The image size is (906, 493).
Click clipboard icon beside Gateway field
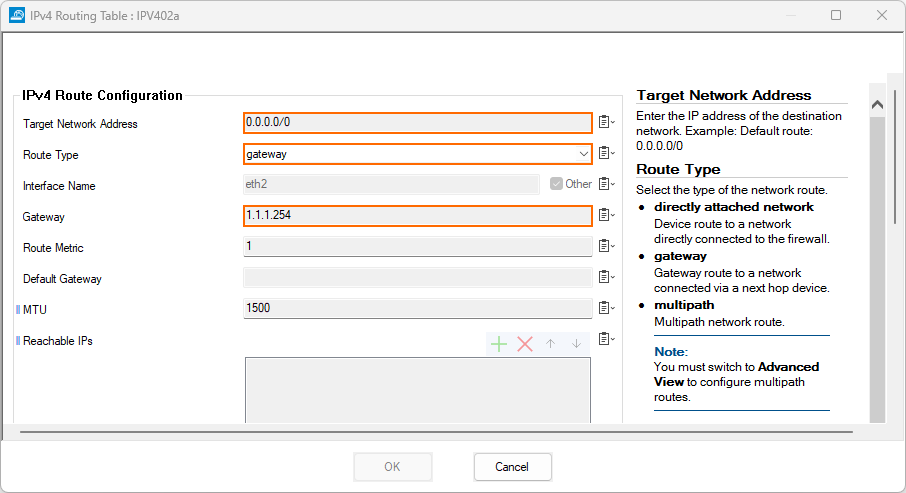(x=606, y=215)
